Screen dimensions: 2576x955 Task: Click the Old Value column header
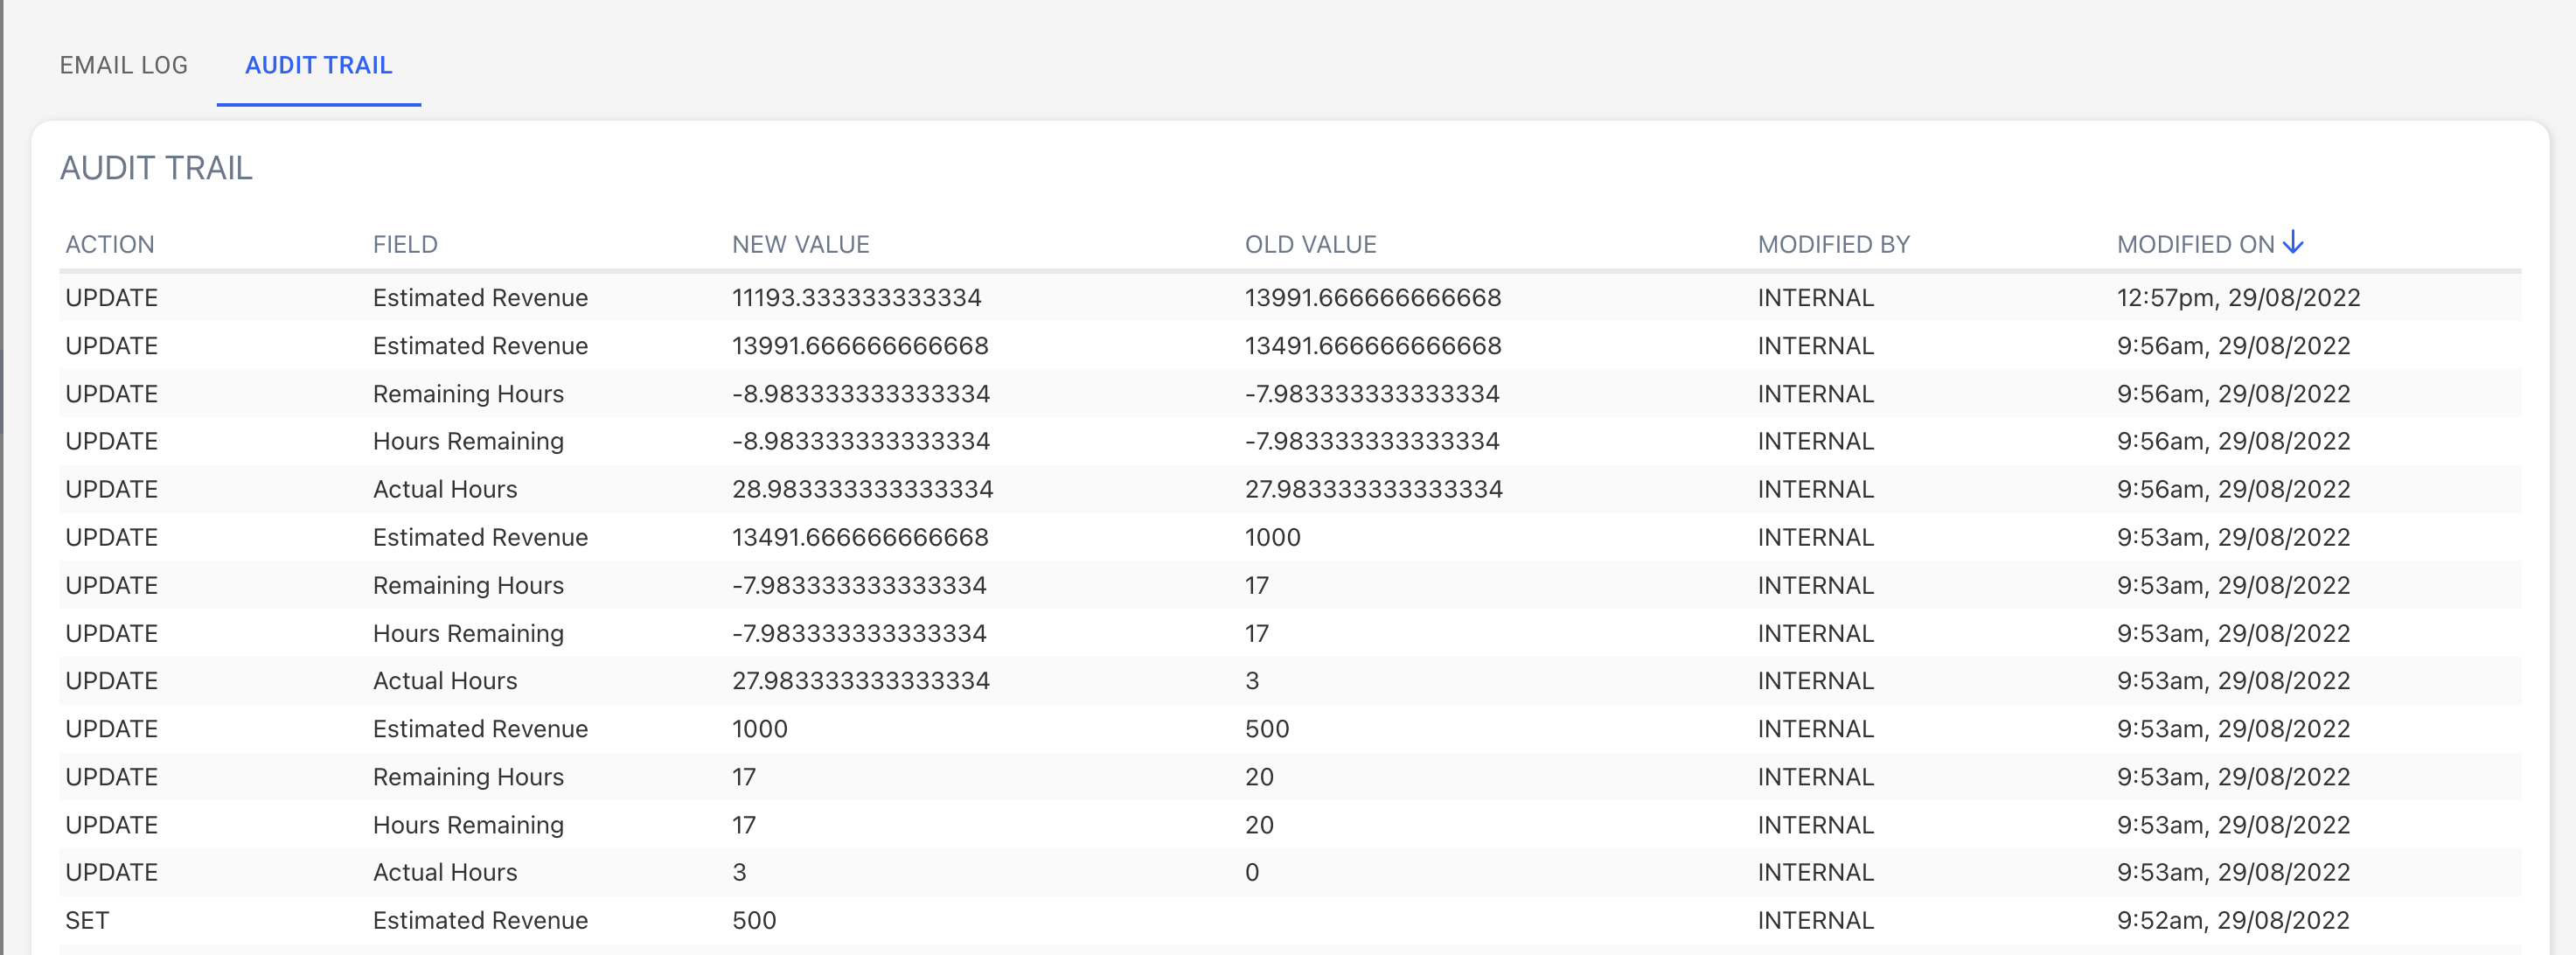pyautogui.click(x=1310, y=244)
